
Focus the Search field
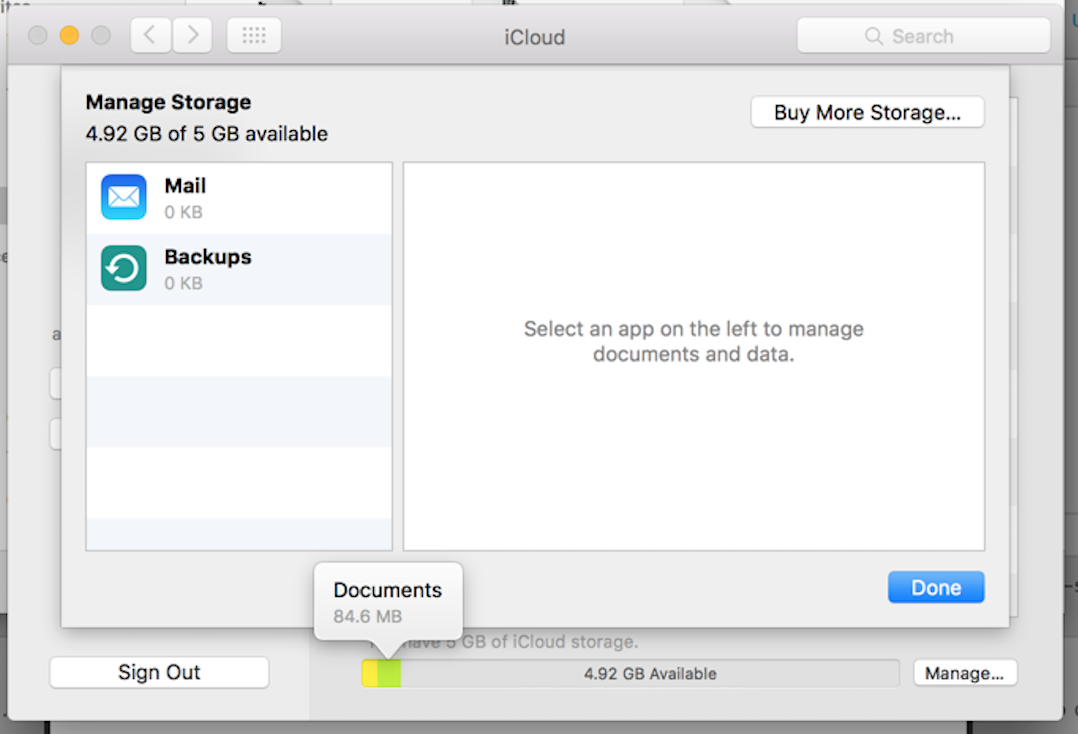point(923,35)
